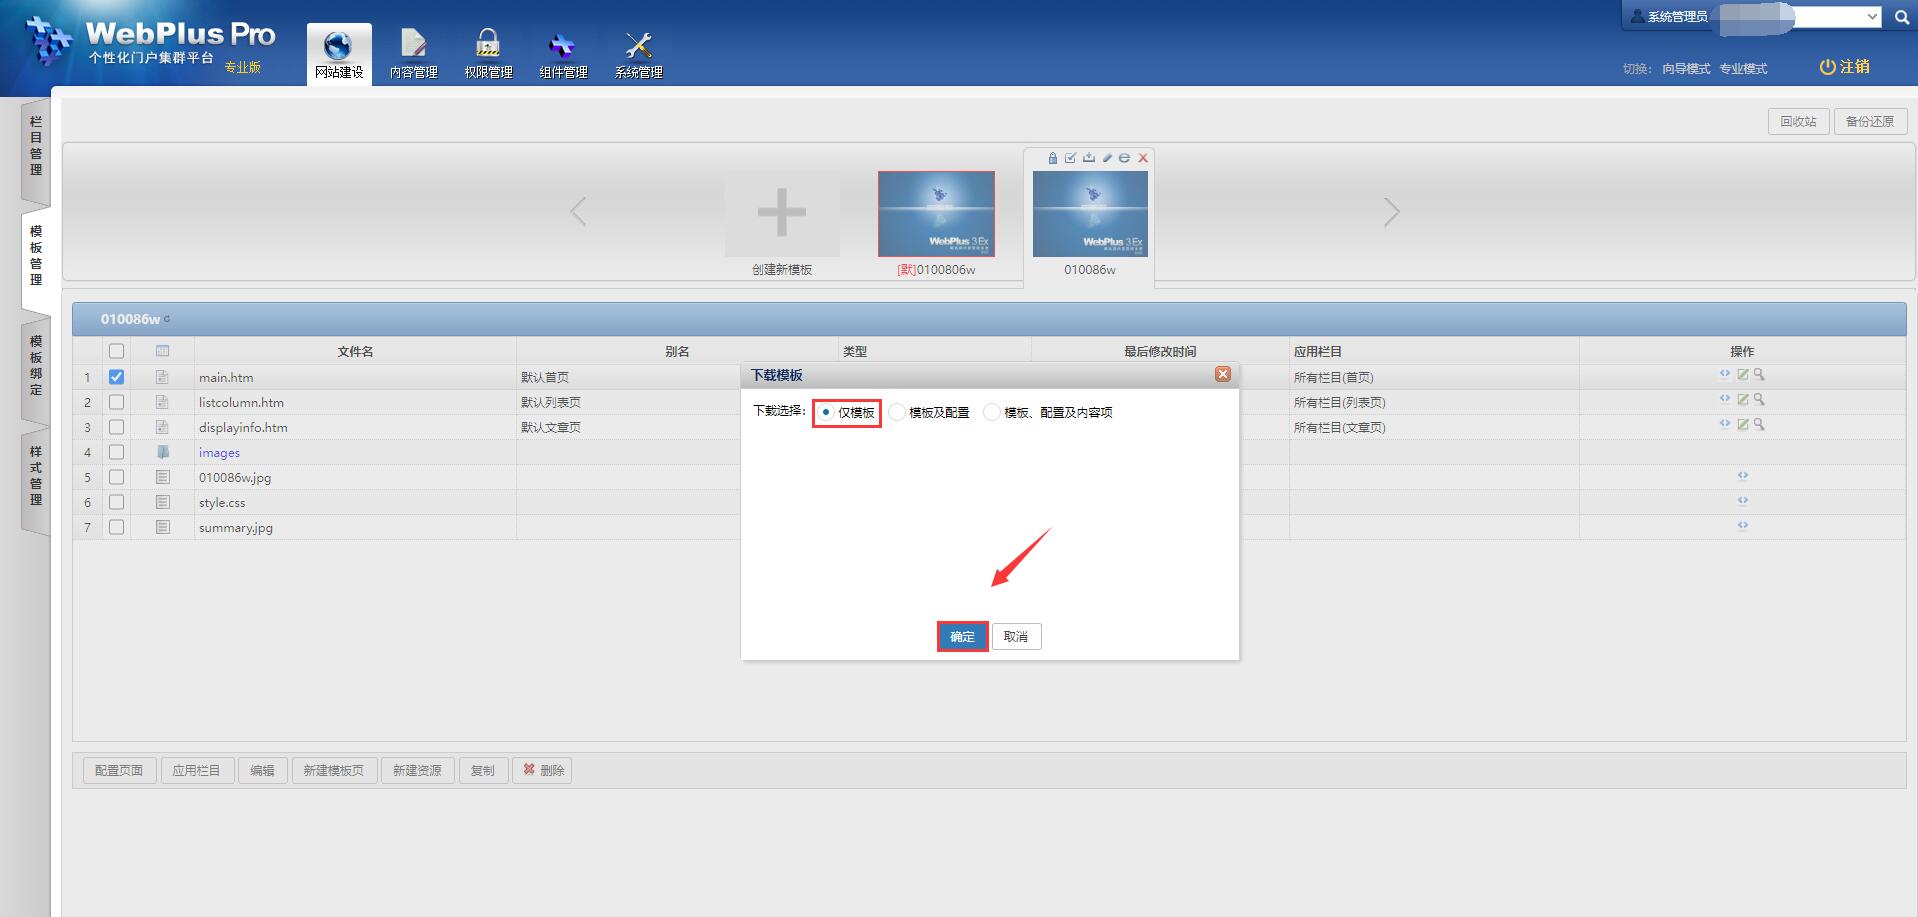Click the green edit icon for listcolumn.htm row
This screenshot has height=917, width=1918.
point(1743,400)
